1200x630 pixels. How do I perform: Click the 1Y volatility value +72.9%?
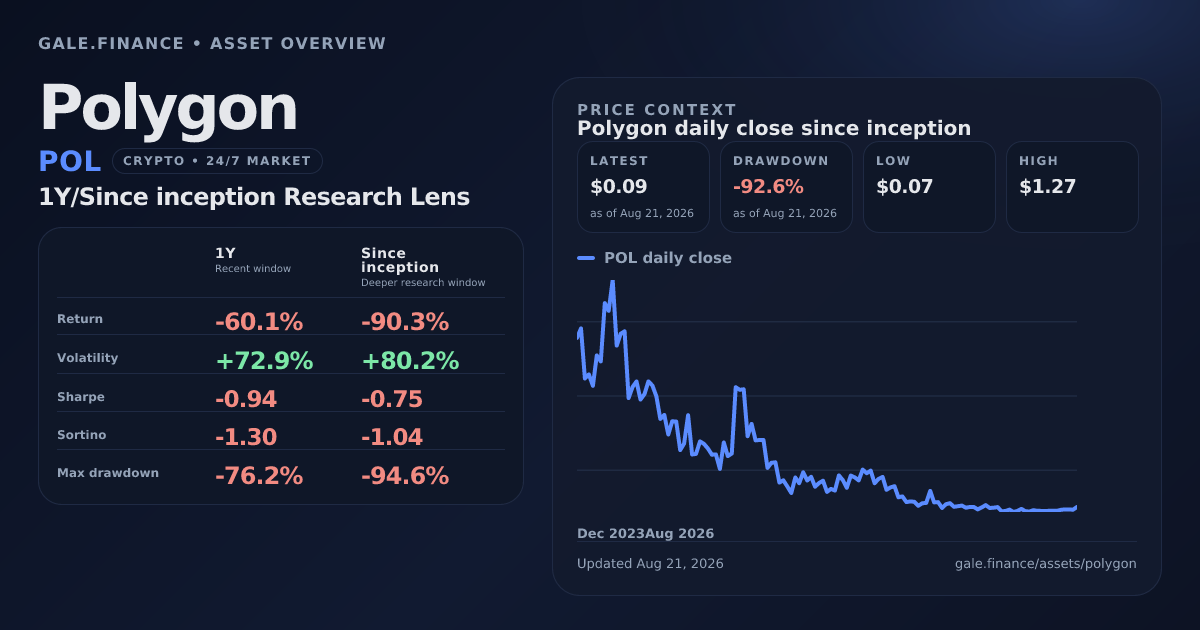point(265,361)
